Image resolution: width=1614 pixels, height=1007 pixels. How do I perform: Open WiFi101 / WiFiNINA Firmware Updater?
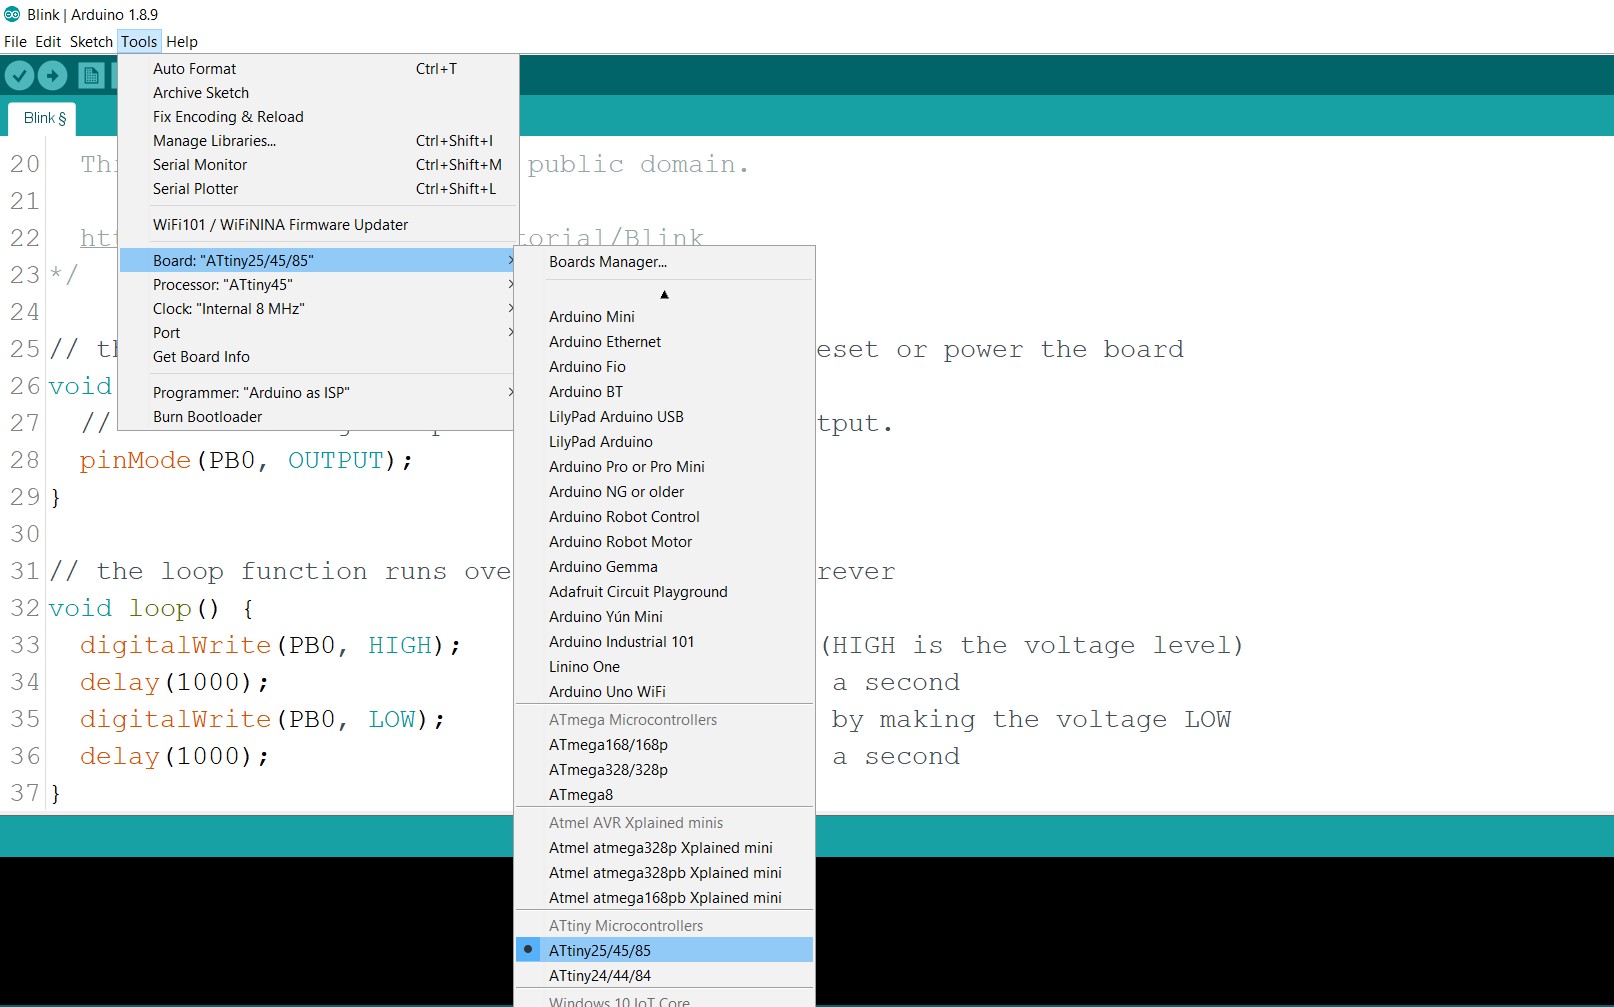click(x=318, y=225)
